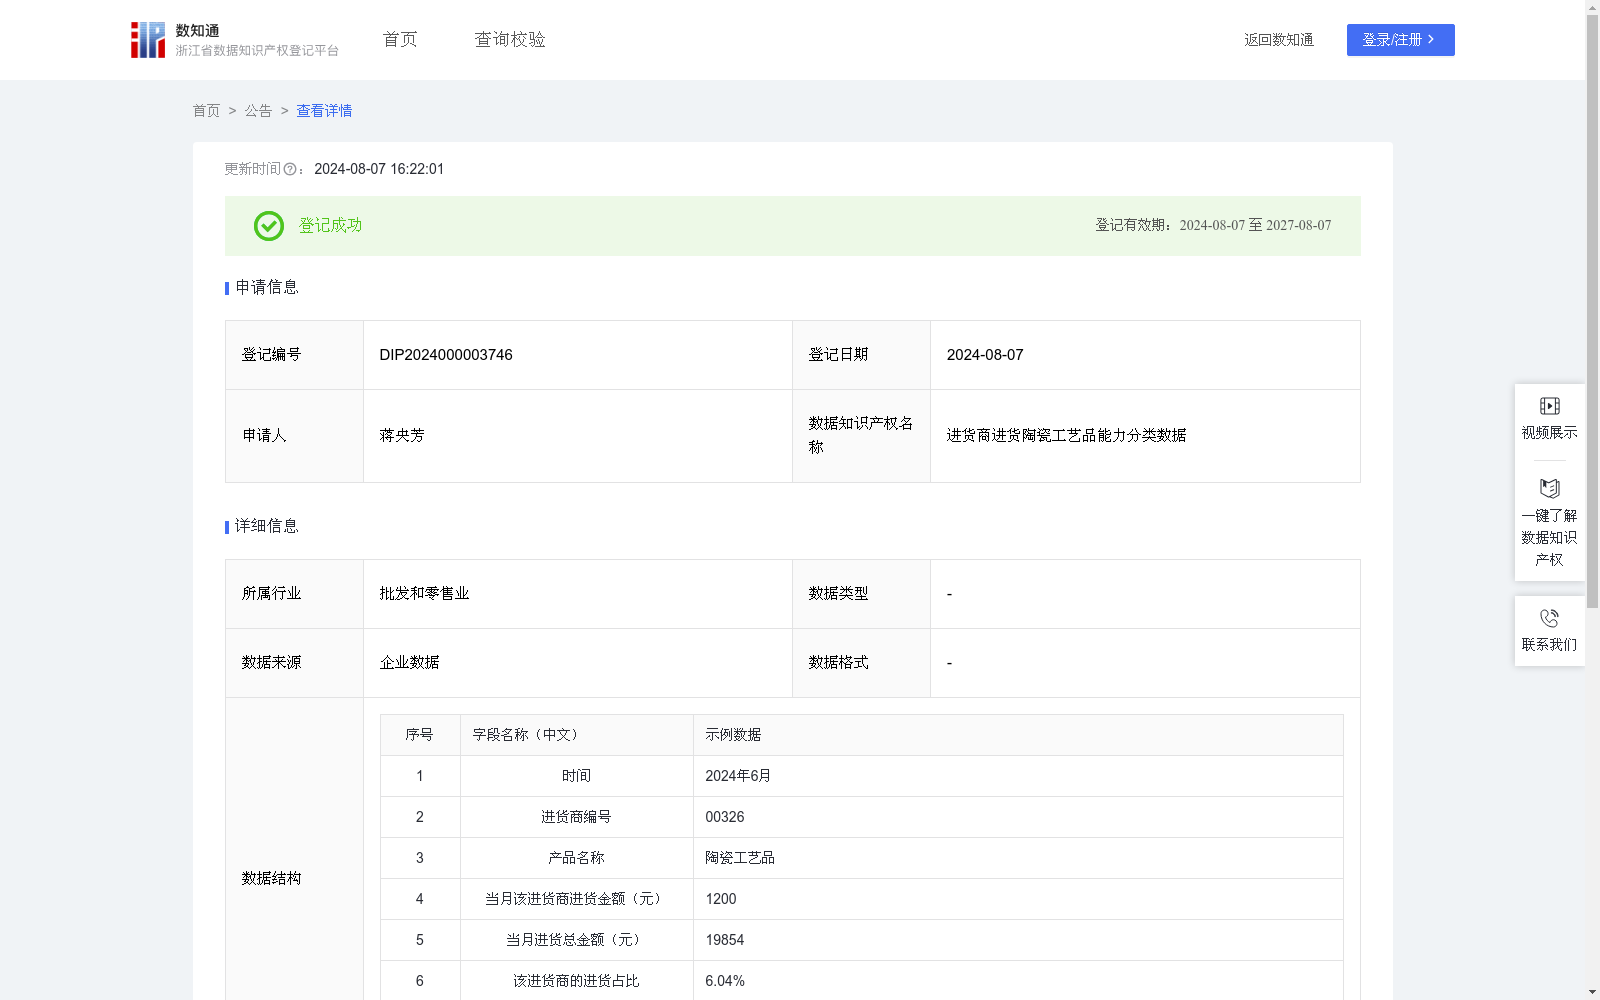Click the scrollbar up arrow
Screen dimensions: 1600x1000
coord(1593,7)
